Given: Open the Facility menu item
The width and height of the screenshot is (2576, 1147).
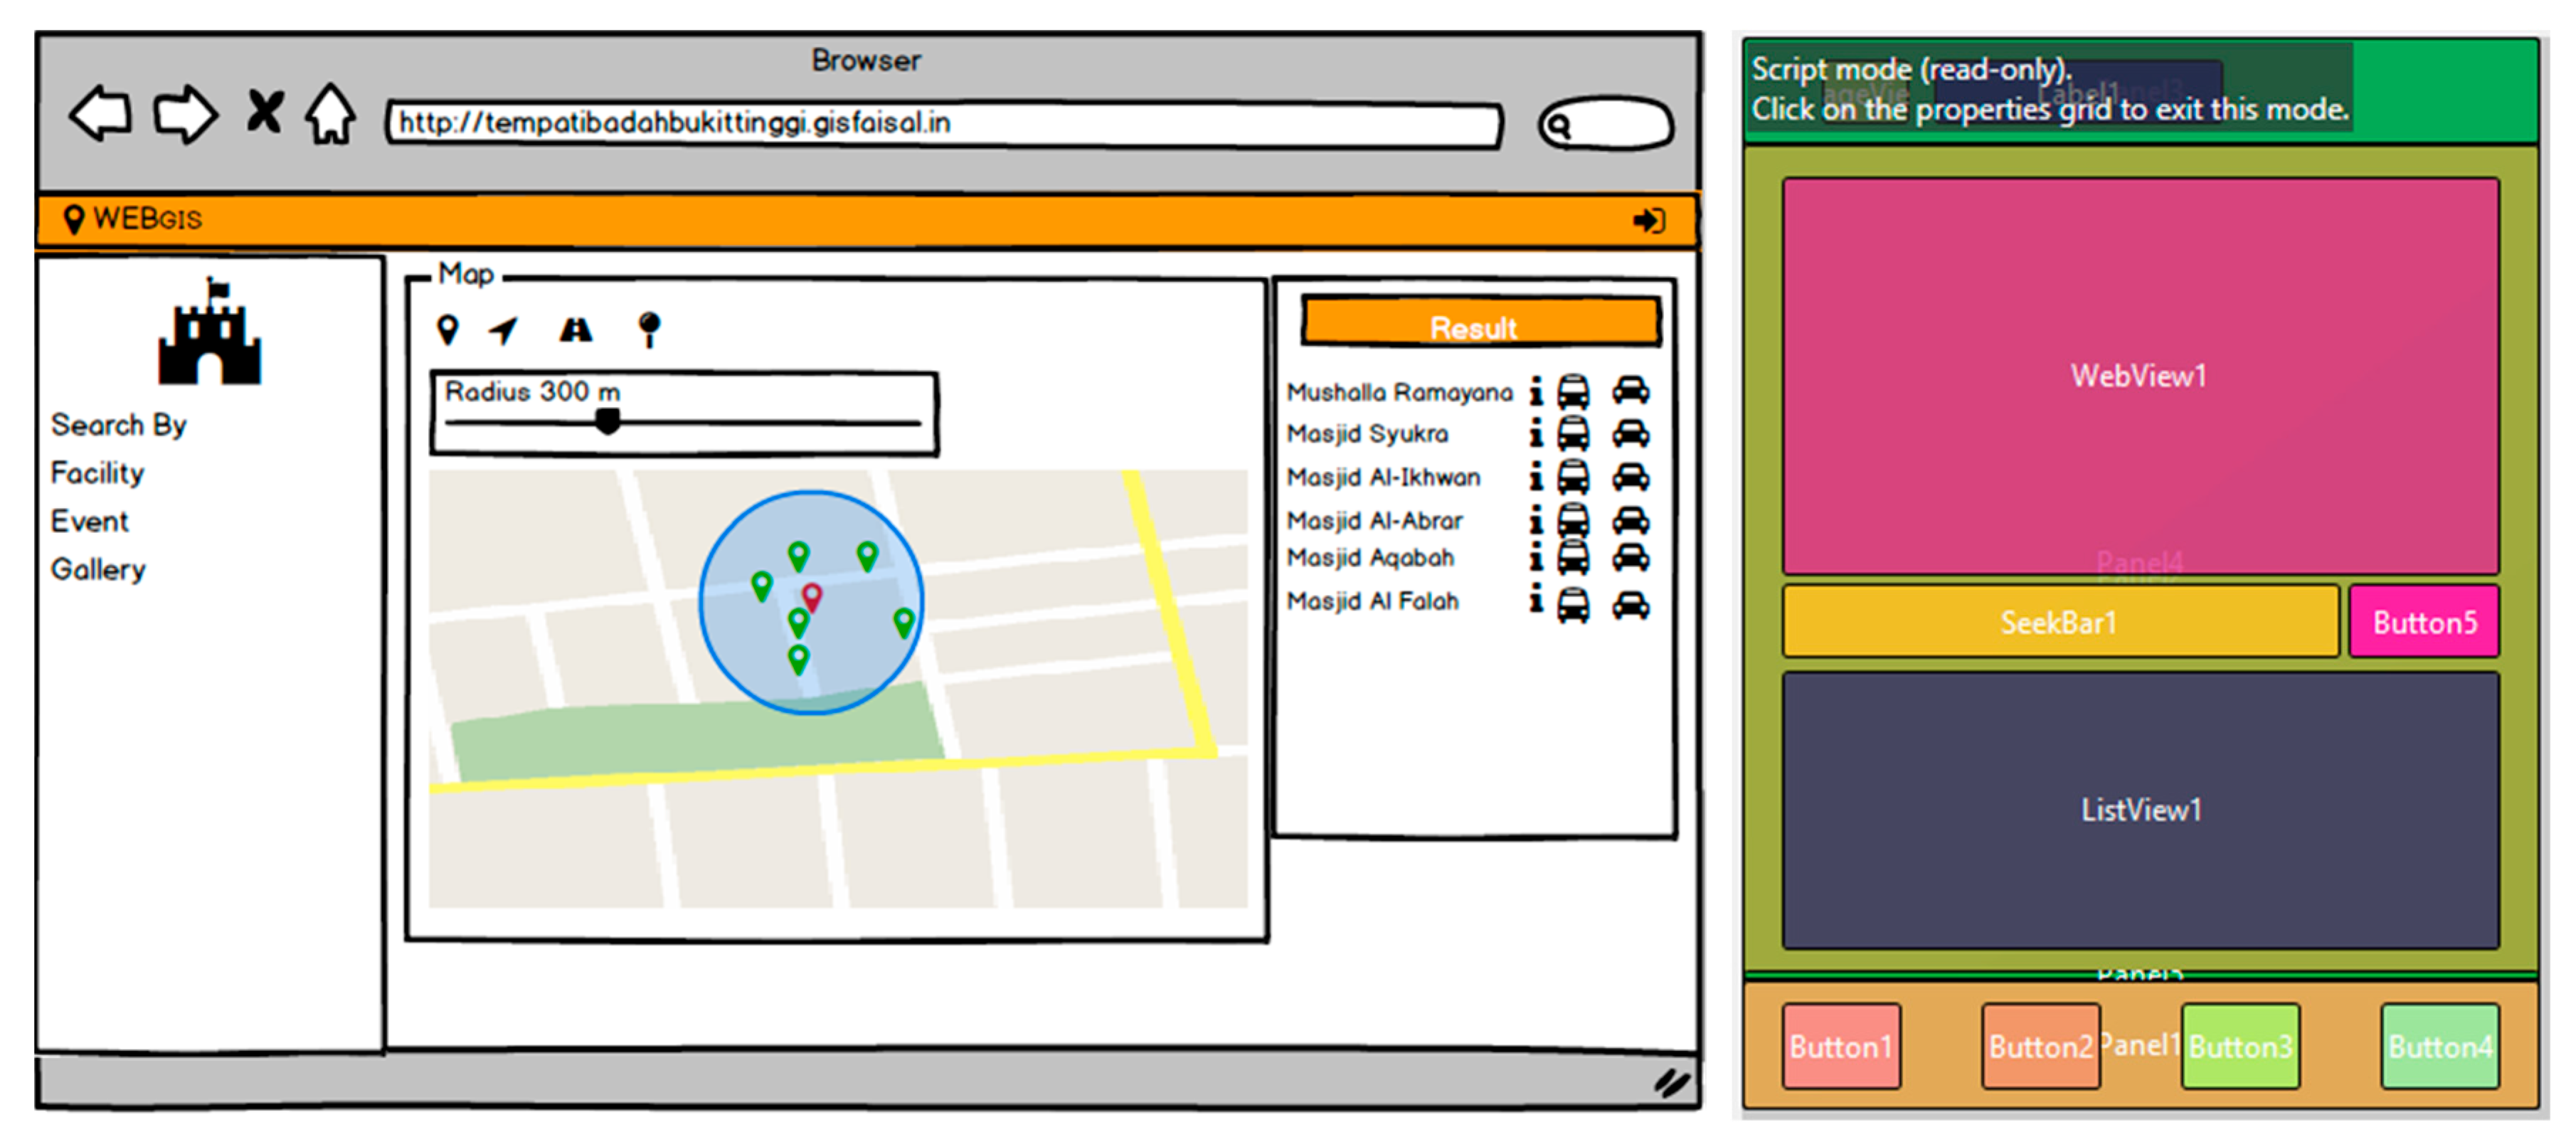Looking at the screenshot, I should click(97, 473).
